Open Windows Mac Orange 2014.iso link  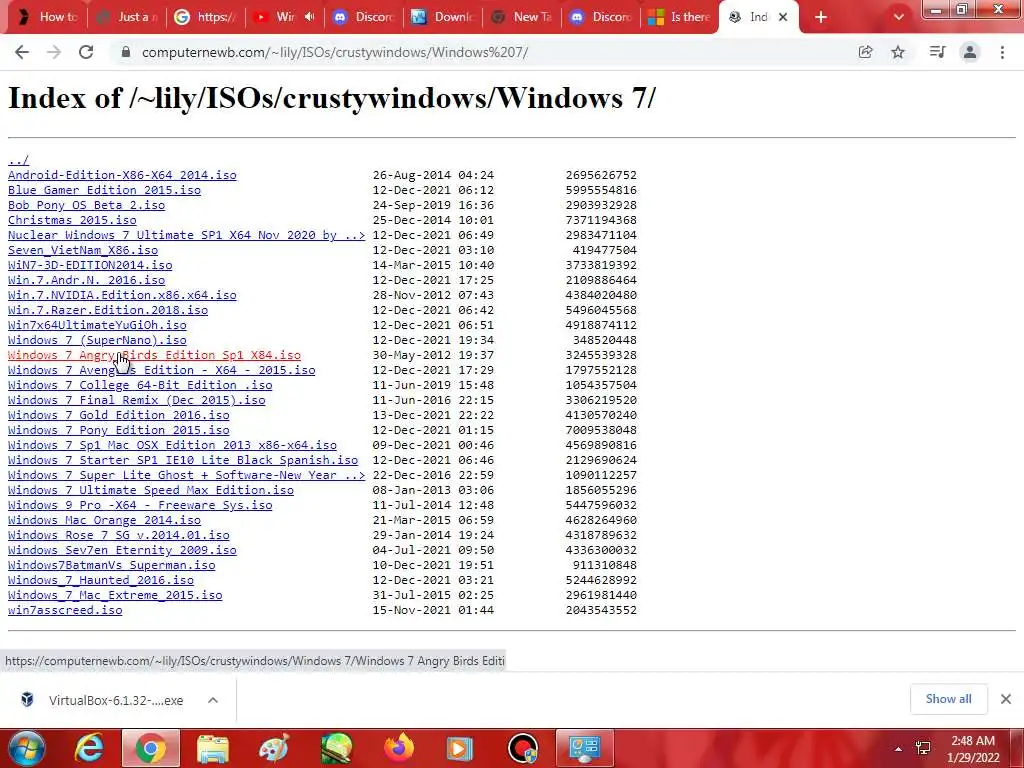pyautogui.click(x=104, y=520)
